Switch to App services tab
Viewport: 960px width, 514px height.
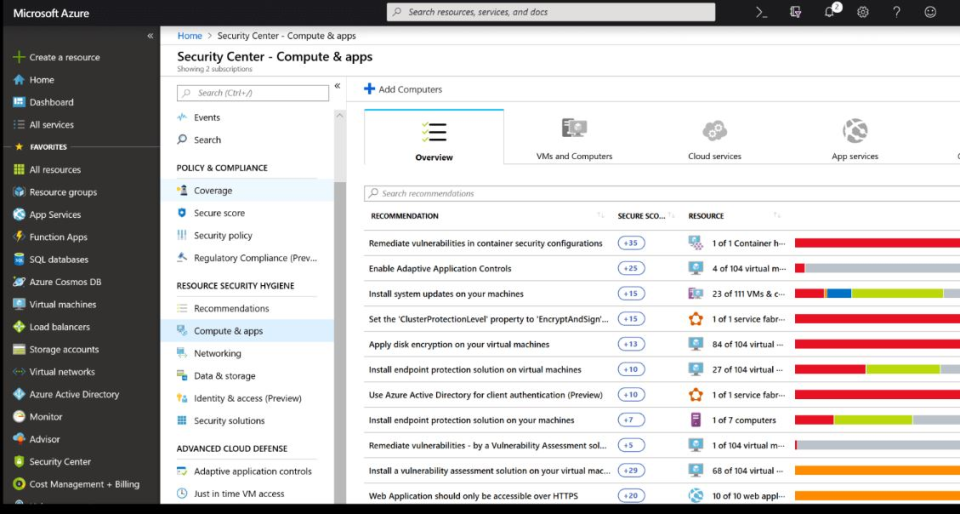point(855,137)
